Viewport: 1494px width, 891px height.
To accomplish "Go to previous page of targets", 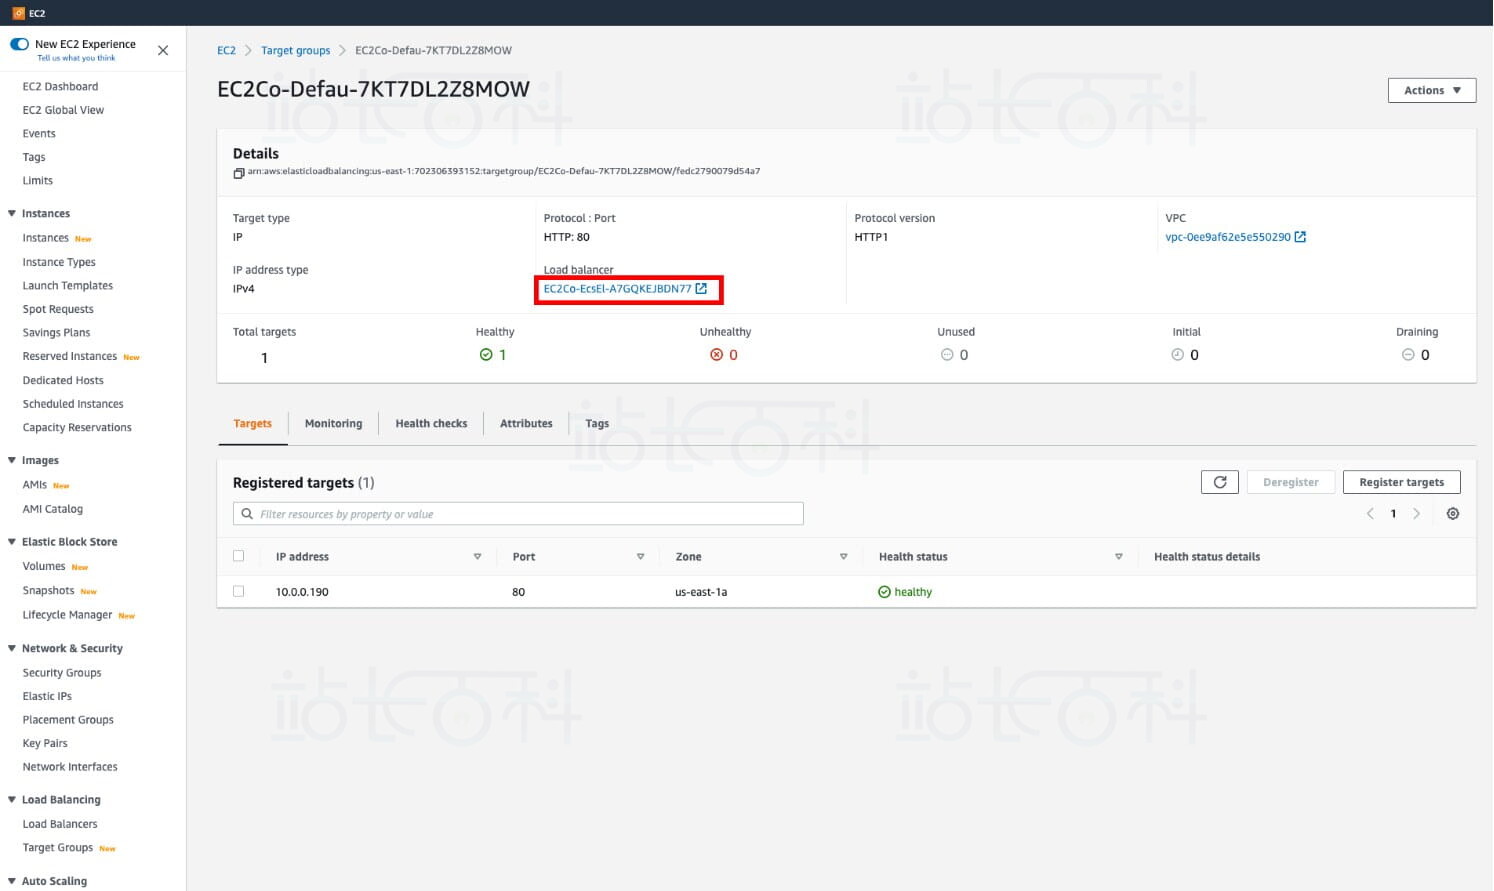I will (1370, 514).
